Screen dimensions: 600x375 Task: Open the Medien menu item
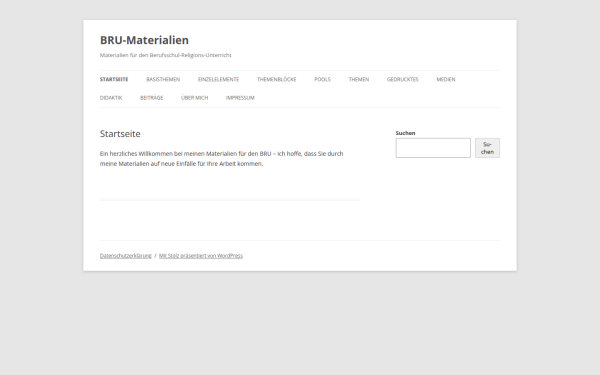click(x=446, y=80)
